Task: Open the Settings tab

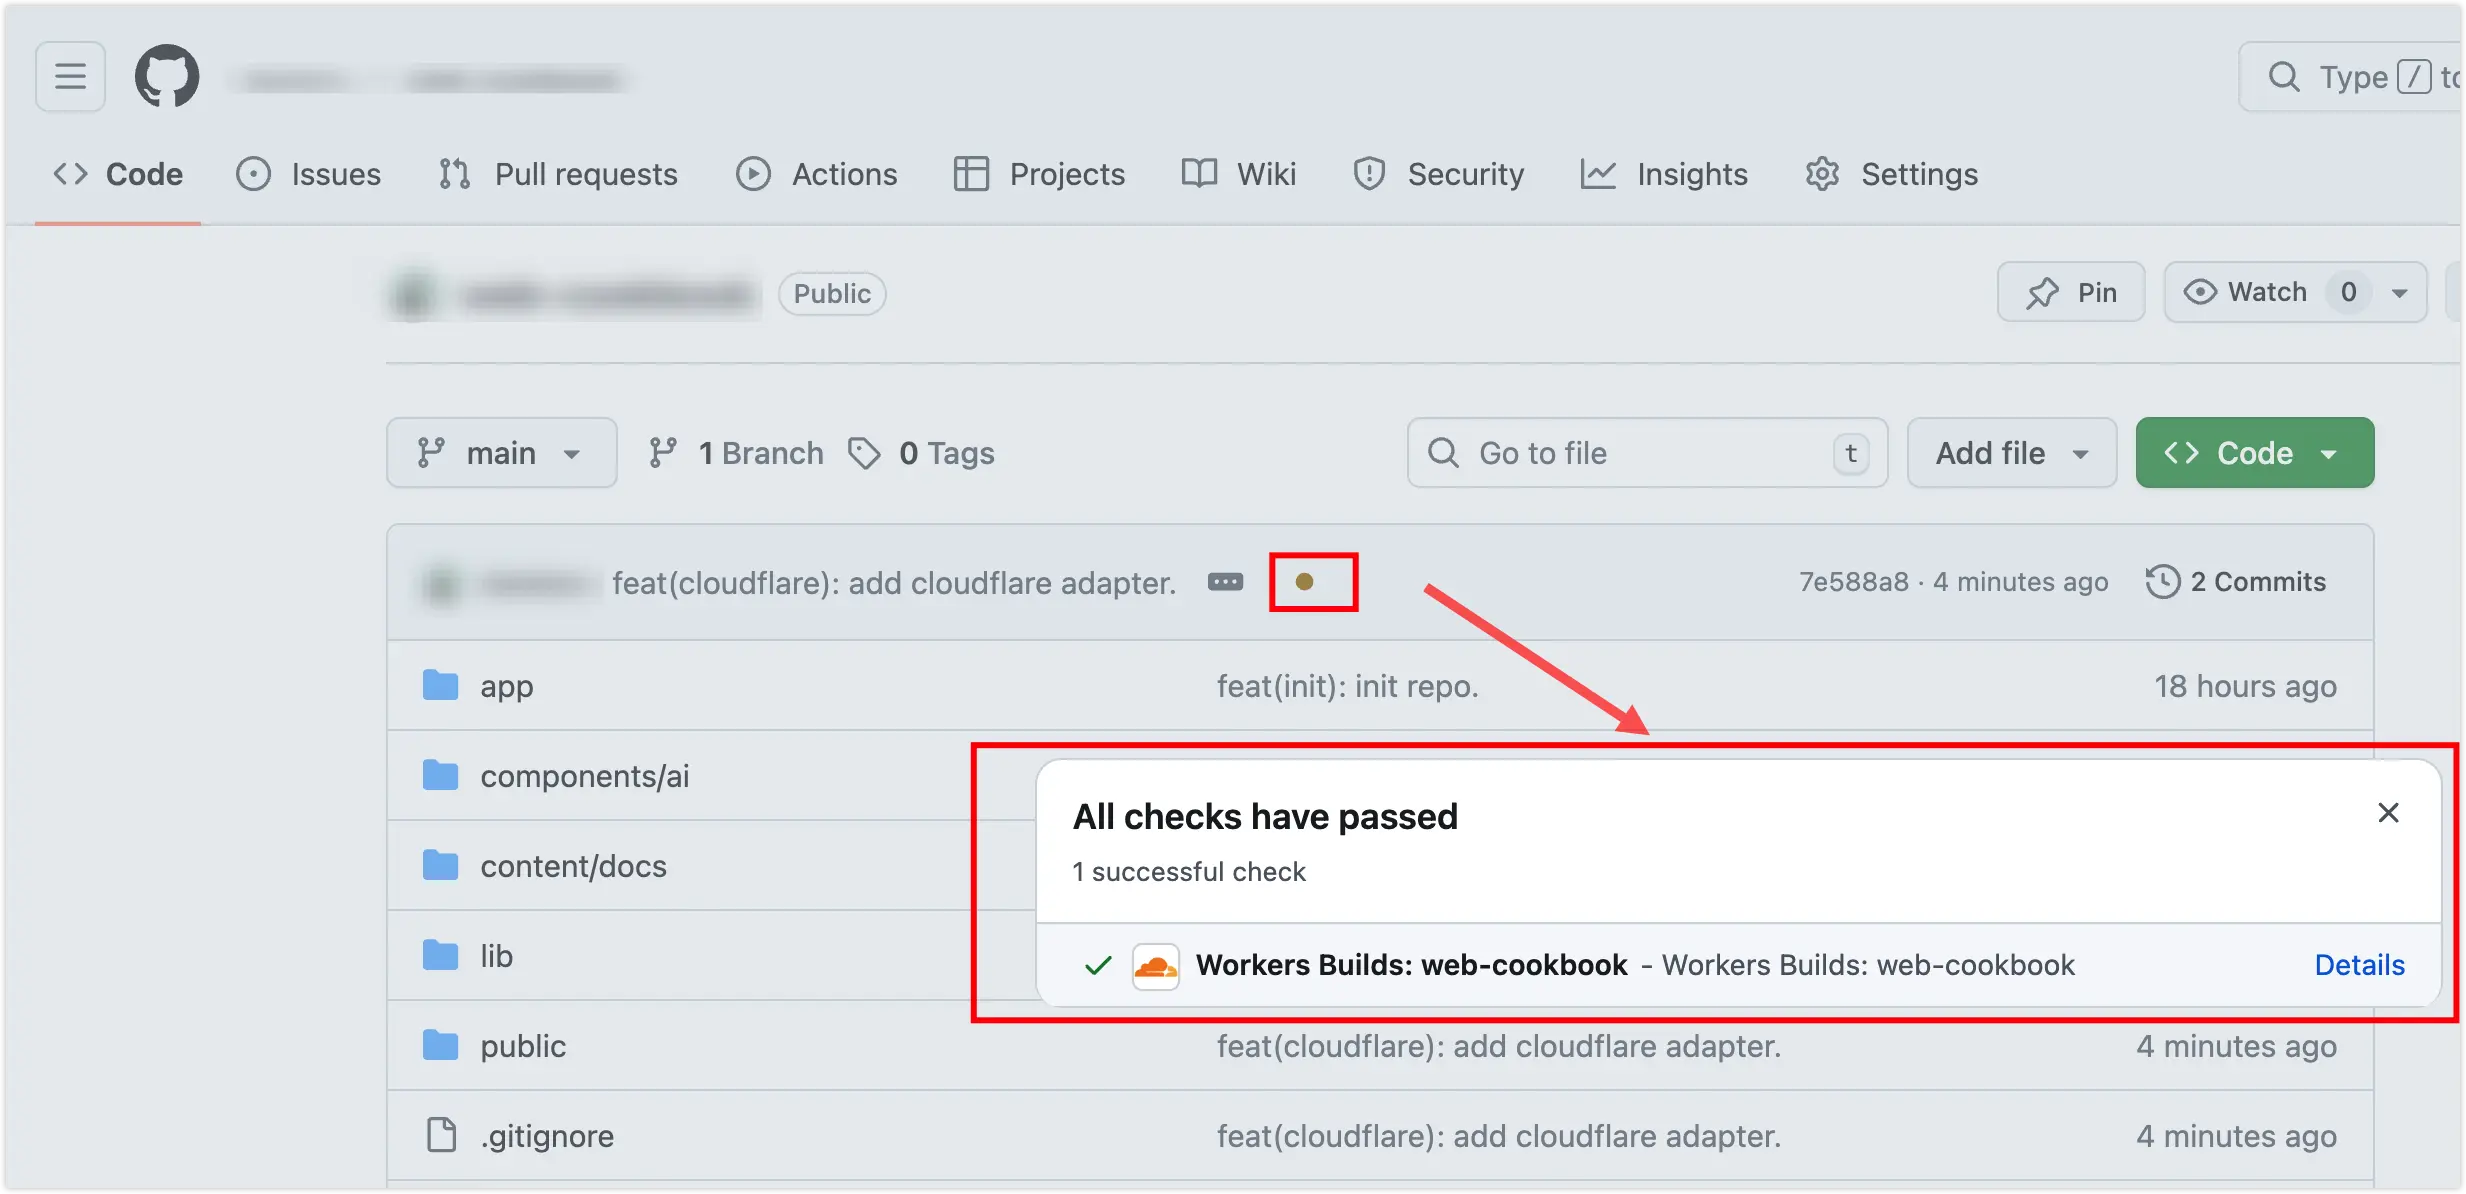Action: [x=1892, y=174]
